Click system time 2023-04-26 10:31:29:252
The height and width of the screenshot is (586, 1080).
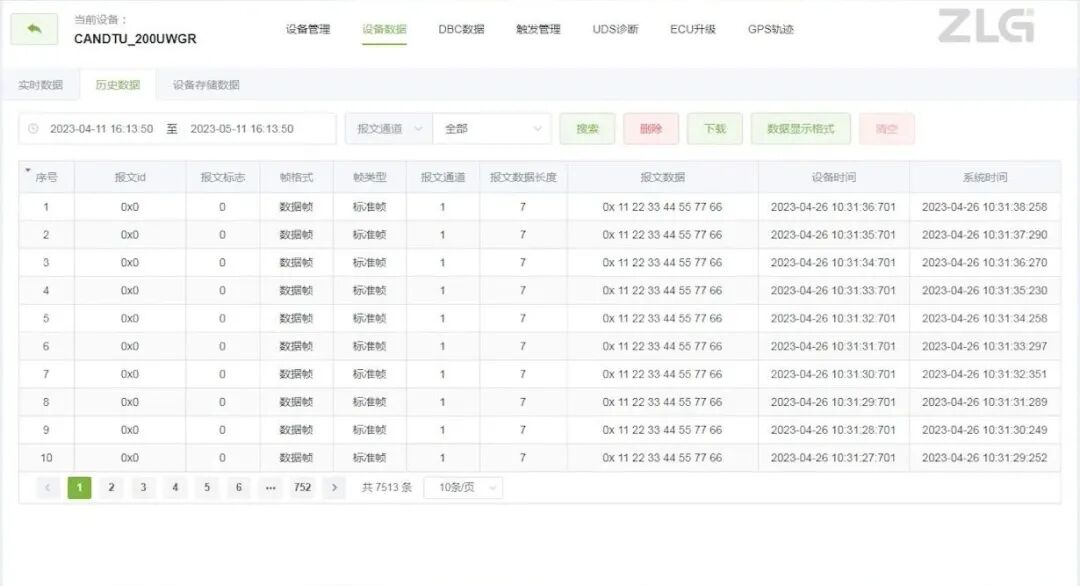[985, 458]
